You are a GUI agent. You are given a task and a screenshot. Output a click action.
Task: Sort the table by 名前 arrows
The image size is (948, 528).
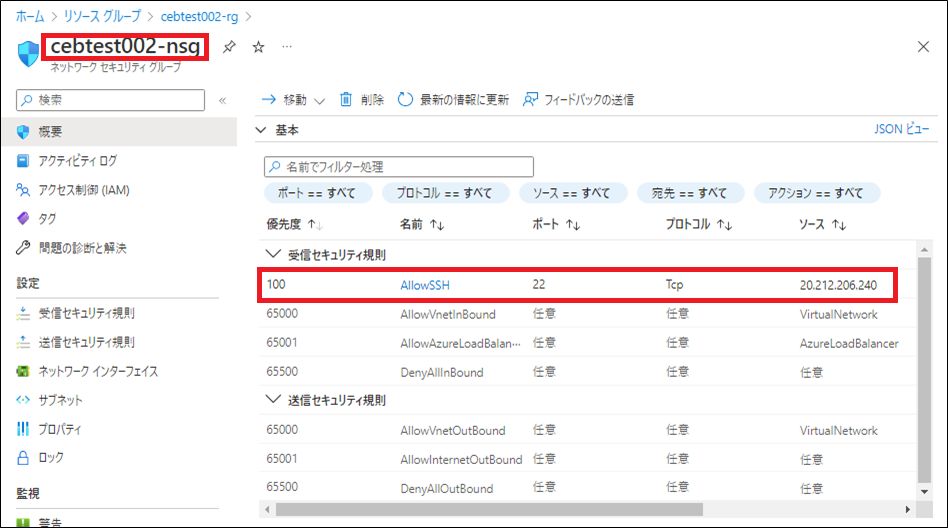437,225
